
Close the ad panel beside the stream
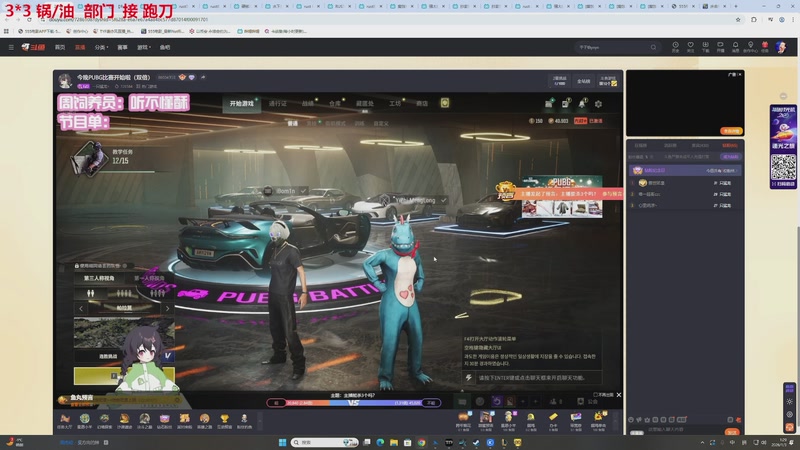pyautogui.click(x=740, y=74)
